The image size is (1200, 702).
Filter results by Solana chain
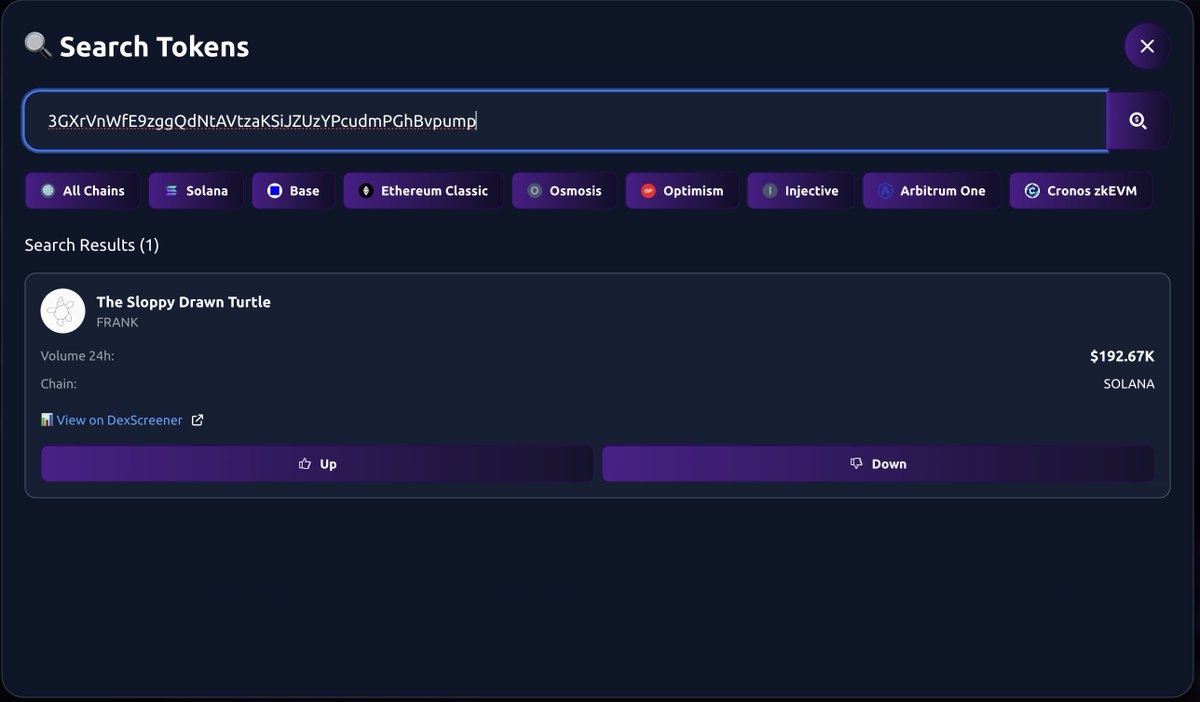(196, 191)
